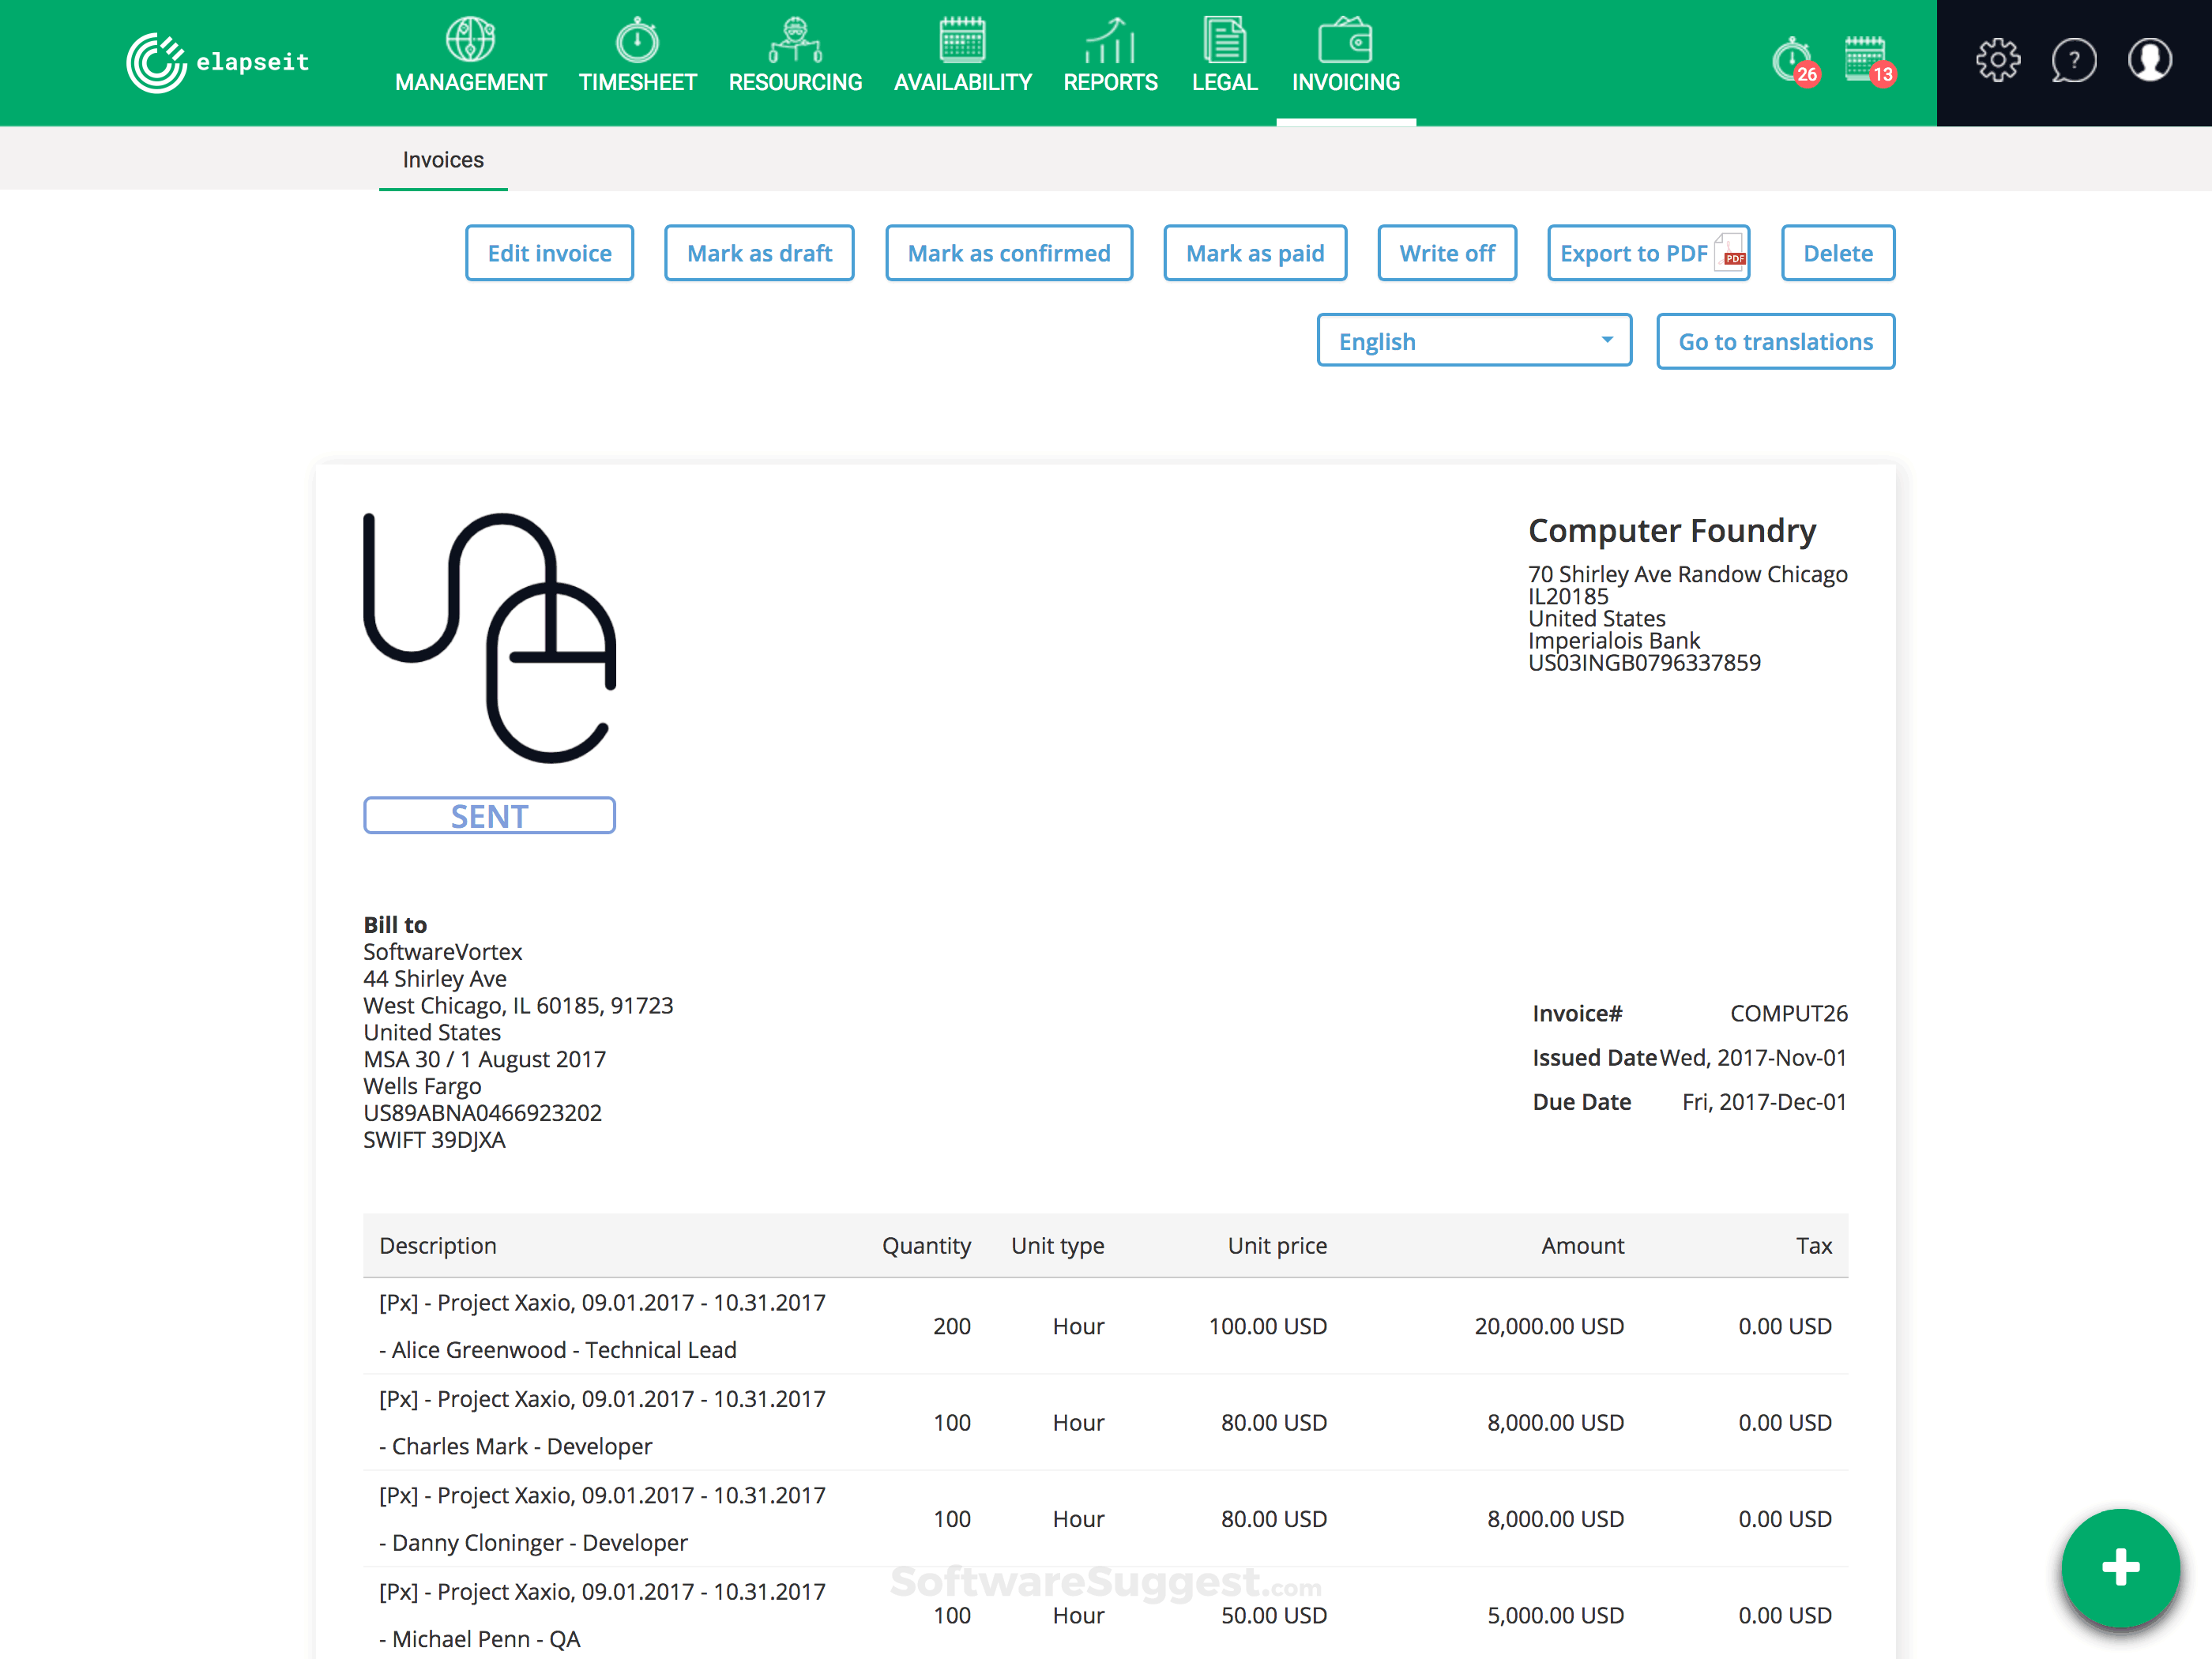Open Reports chart icon
The width and height of the screenshot is (2212, 1659).
[x=1110, y=40]
